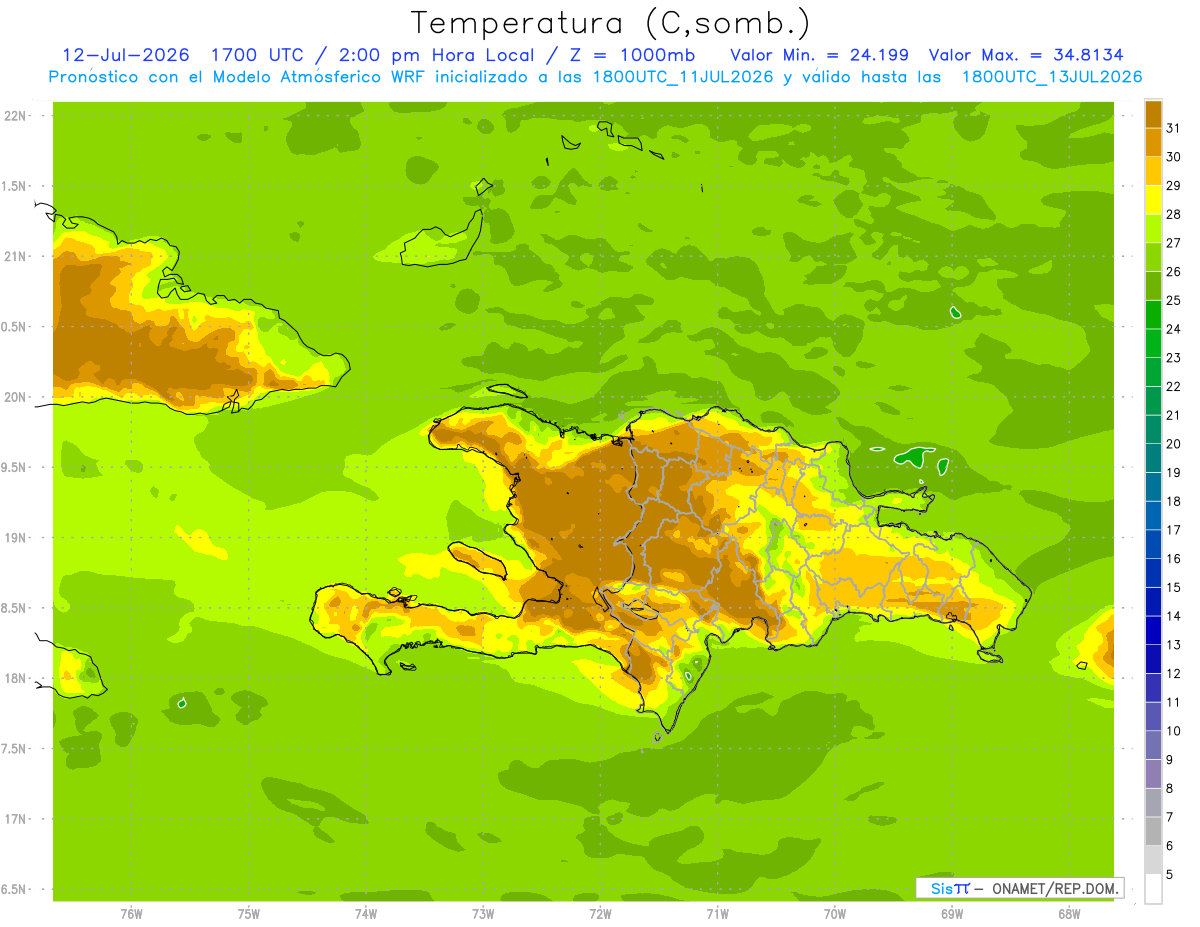Click the '75W' longitude label
Viewport: 1200px width, 927px height.
tap(249, 914)
